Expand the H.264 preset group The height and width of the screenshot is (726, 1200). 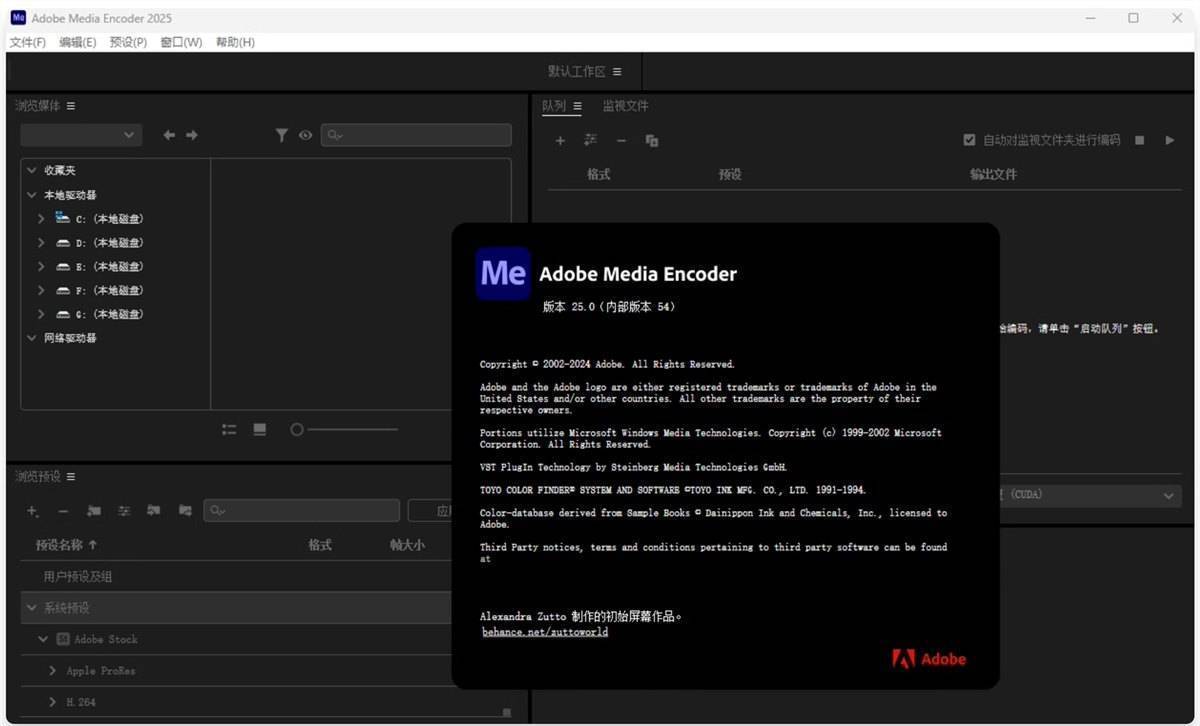click(x=53, y=702)
